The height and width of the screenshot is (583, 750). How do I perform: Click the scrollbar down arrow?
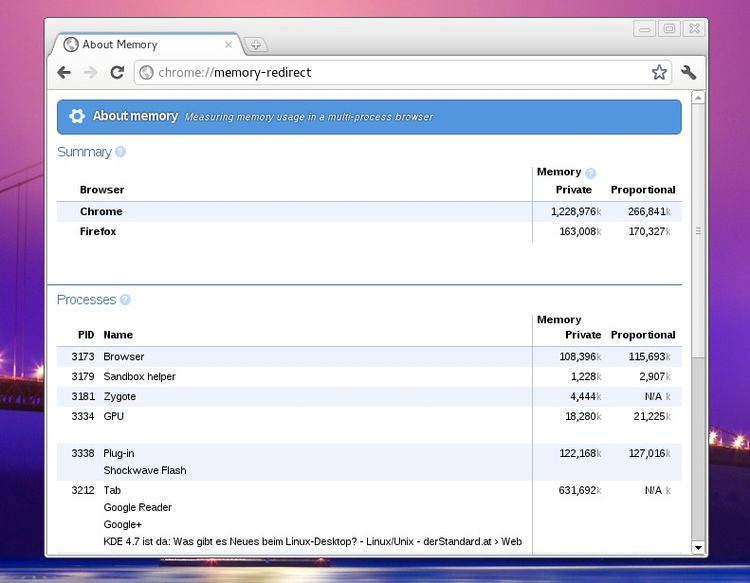click(x=698, y=547)
